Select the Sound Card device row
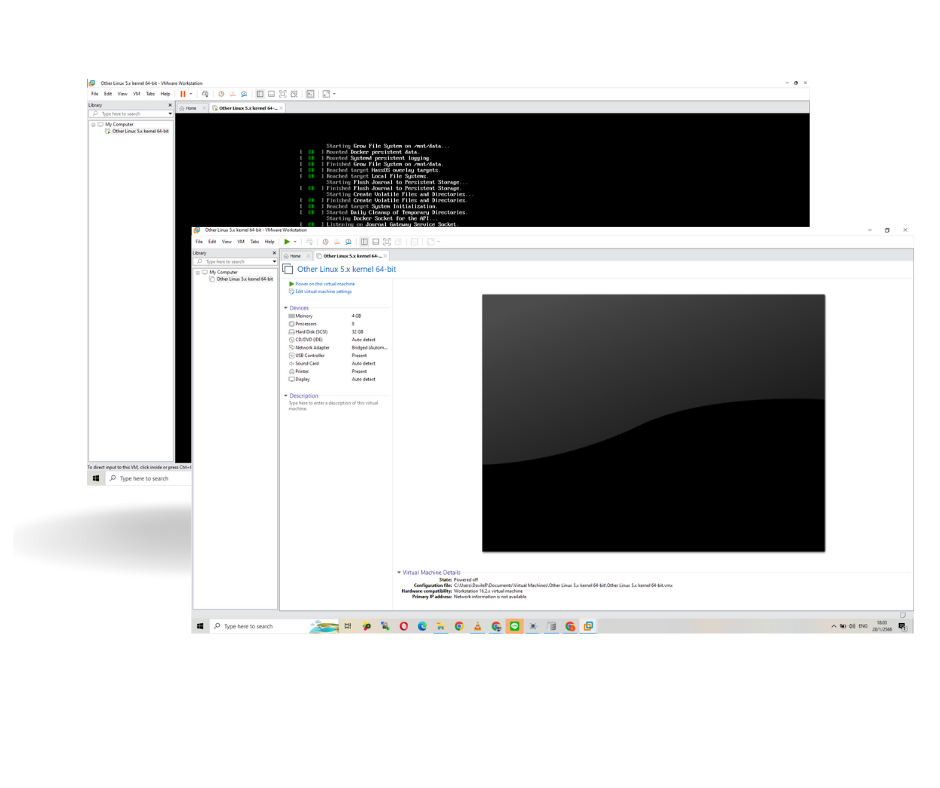The image size is (940, 788). click(339, 363)
